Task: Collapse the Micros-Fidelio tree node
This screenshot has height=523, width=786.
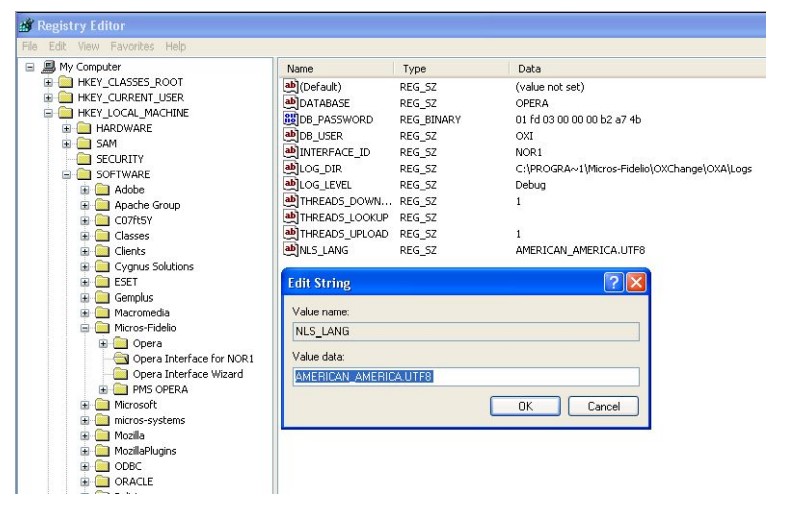Action: pyautogui.click(x=86, y=328)
